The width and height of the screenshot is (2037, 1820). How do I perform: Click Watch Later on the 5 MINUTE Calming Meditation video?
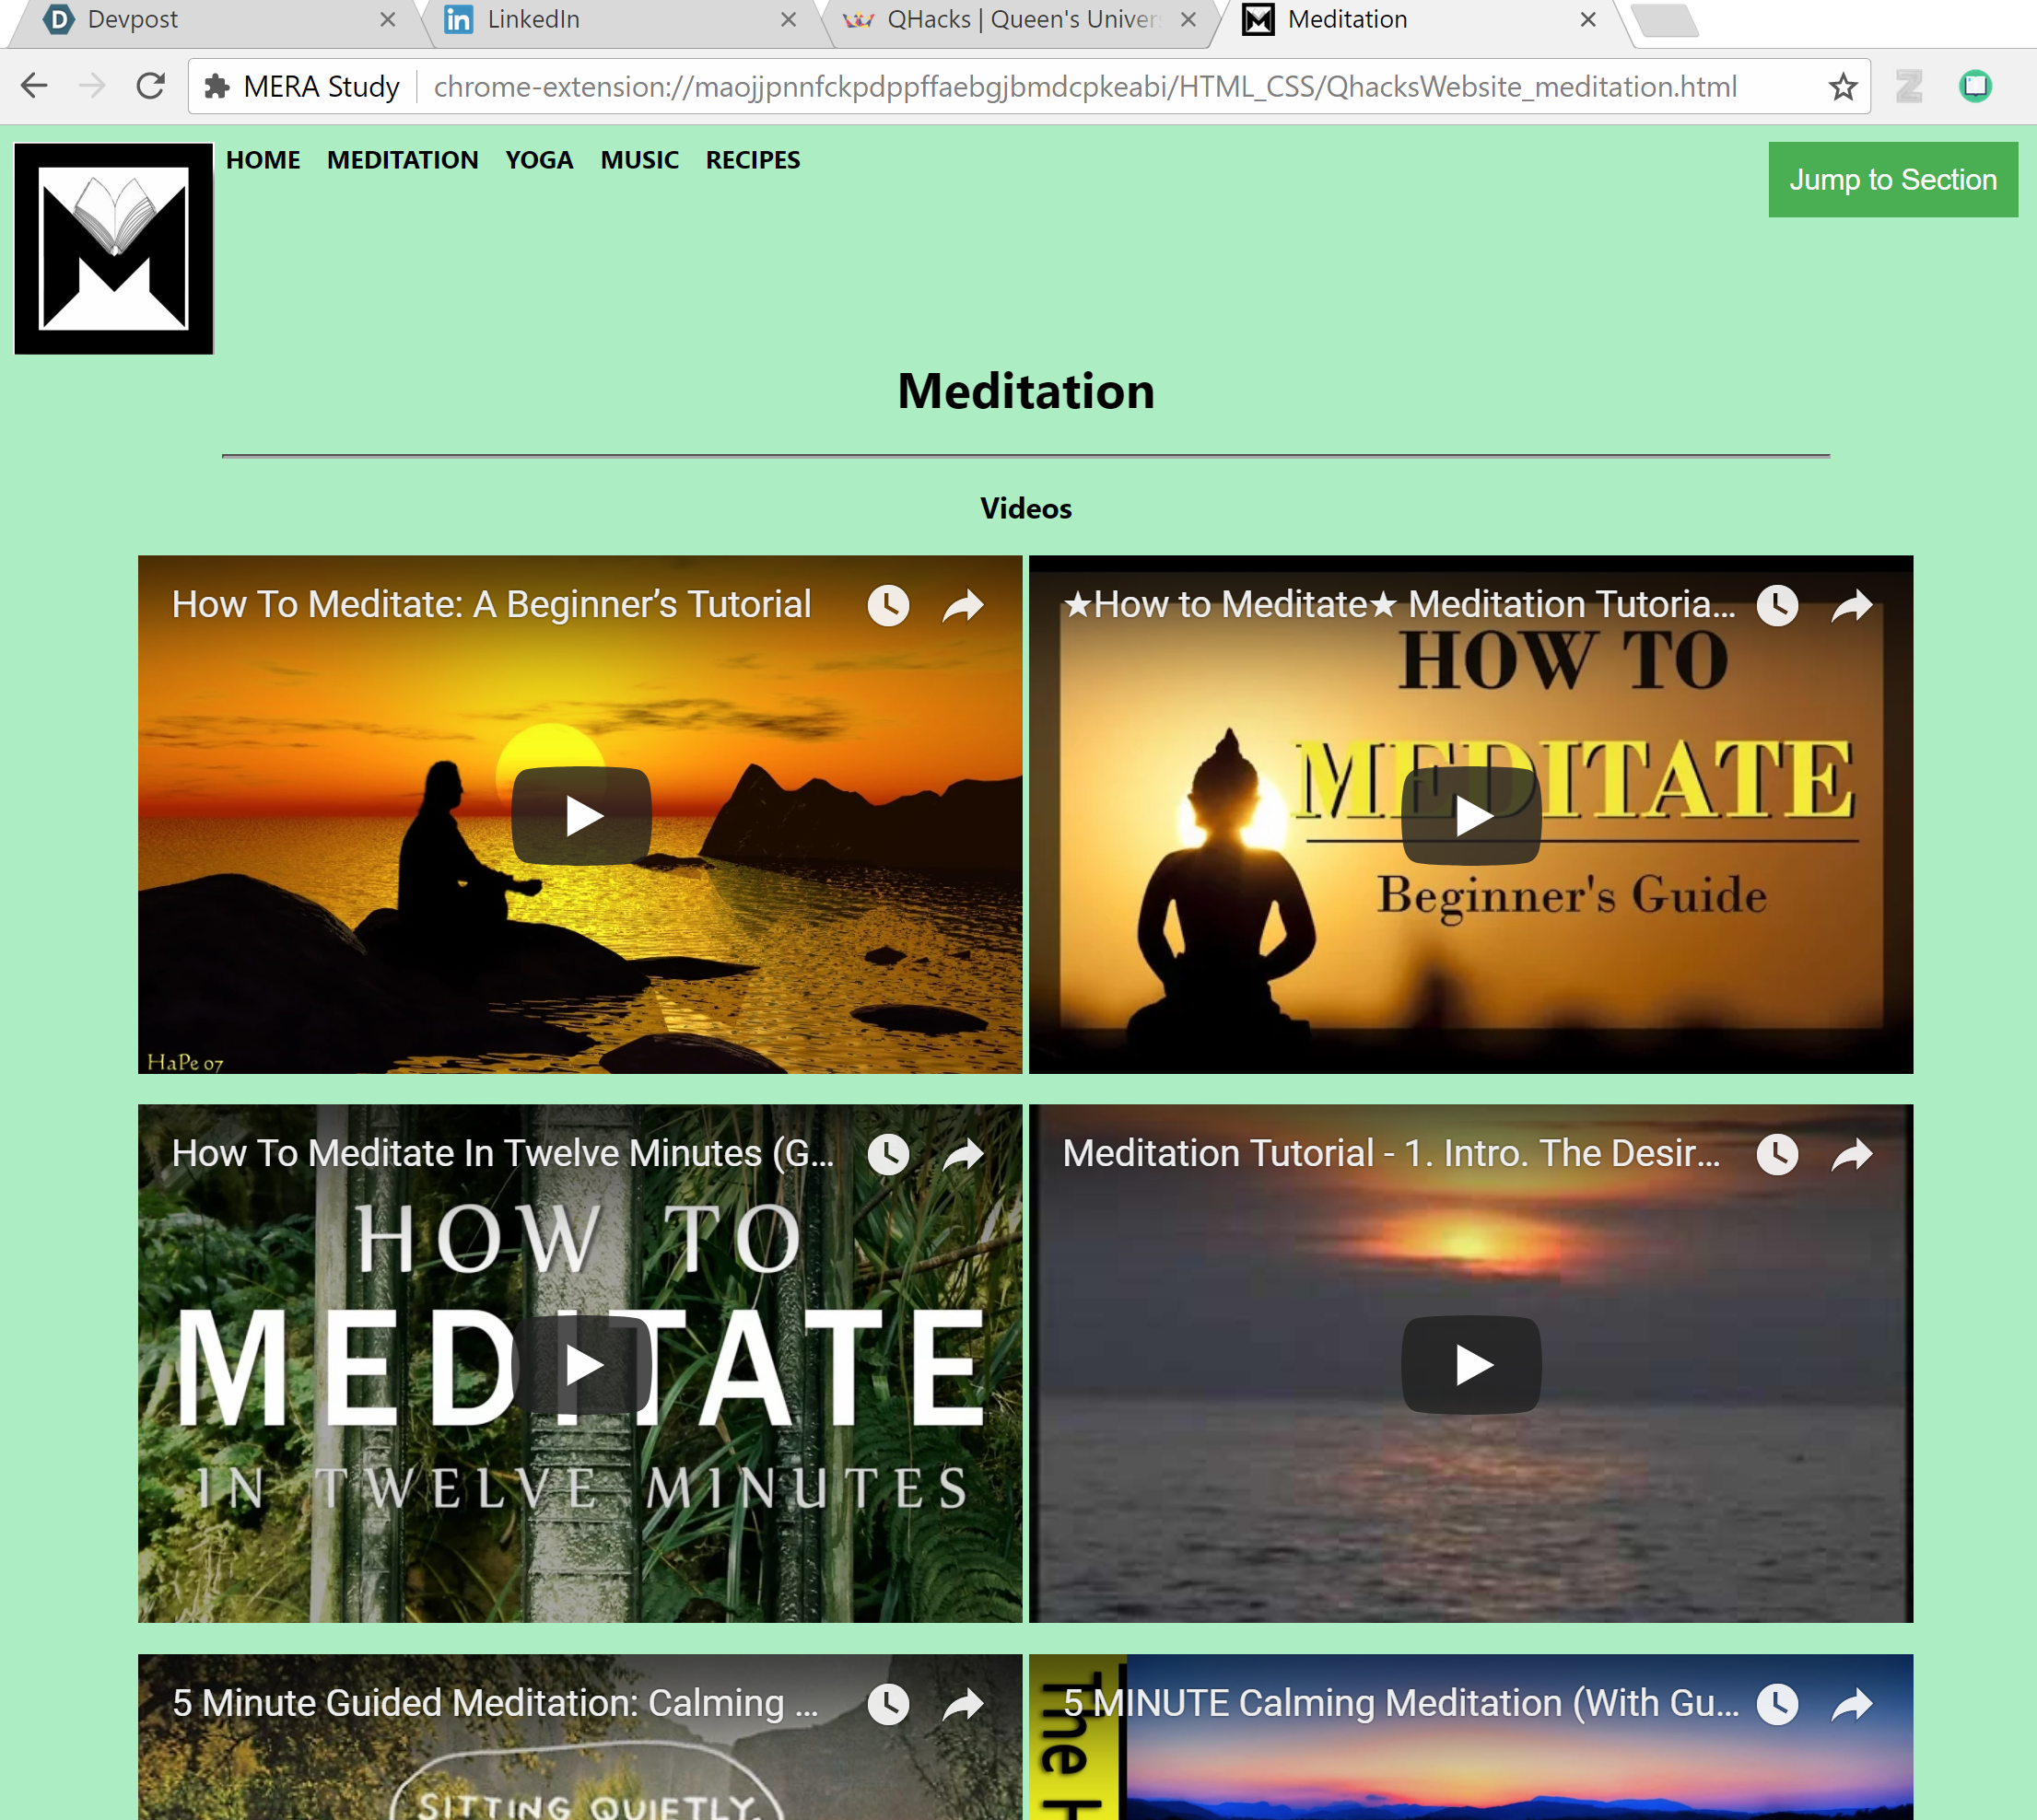1777,1704
